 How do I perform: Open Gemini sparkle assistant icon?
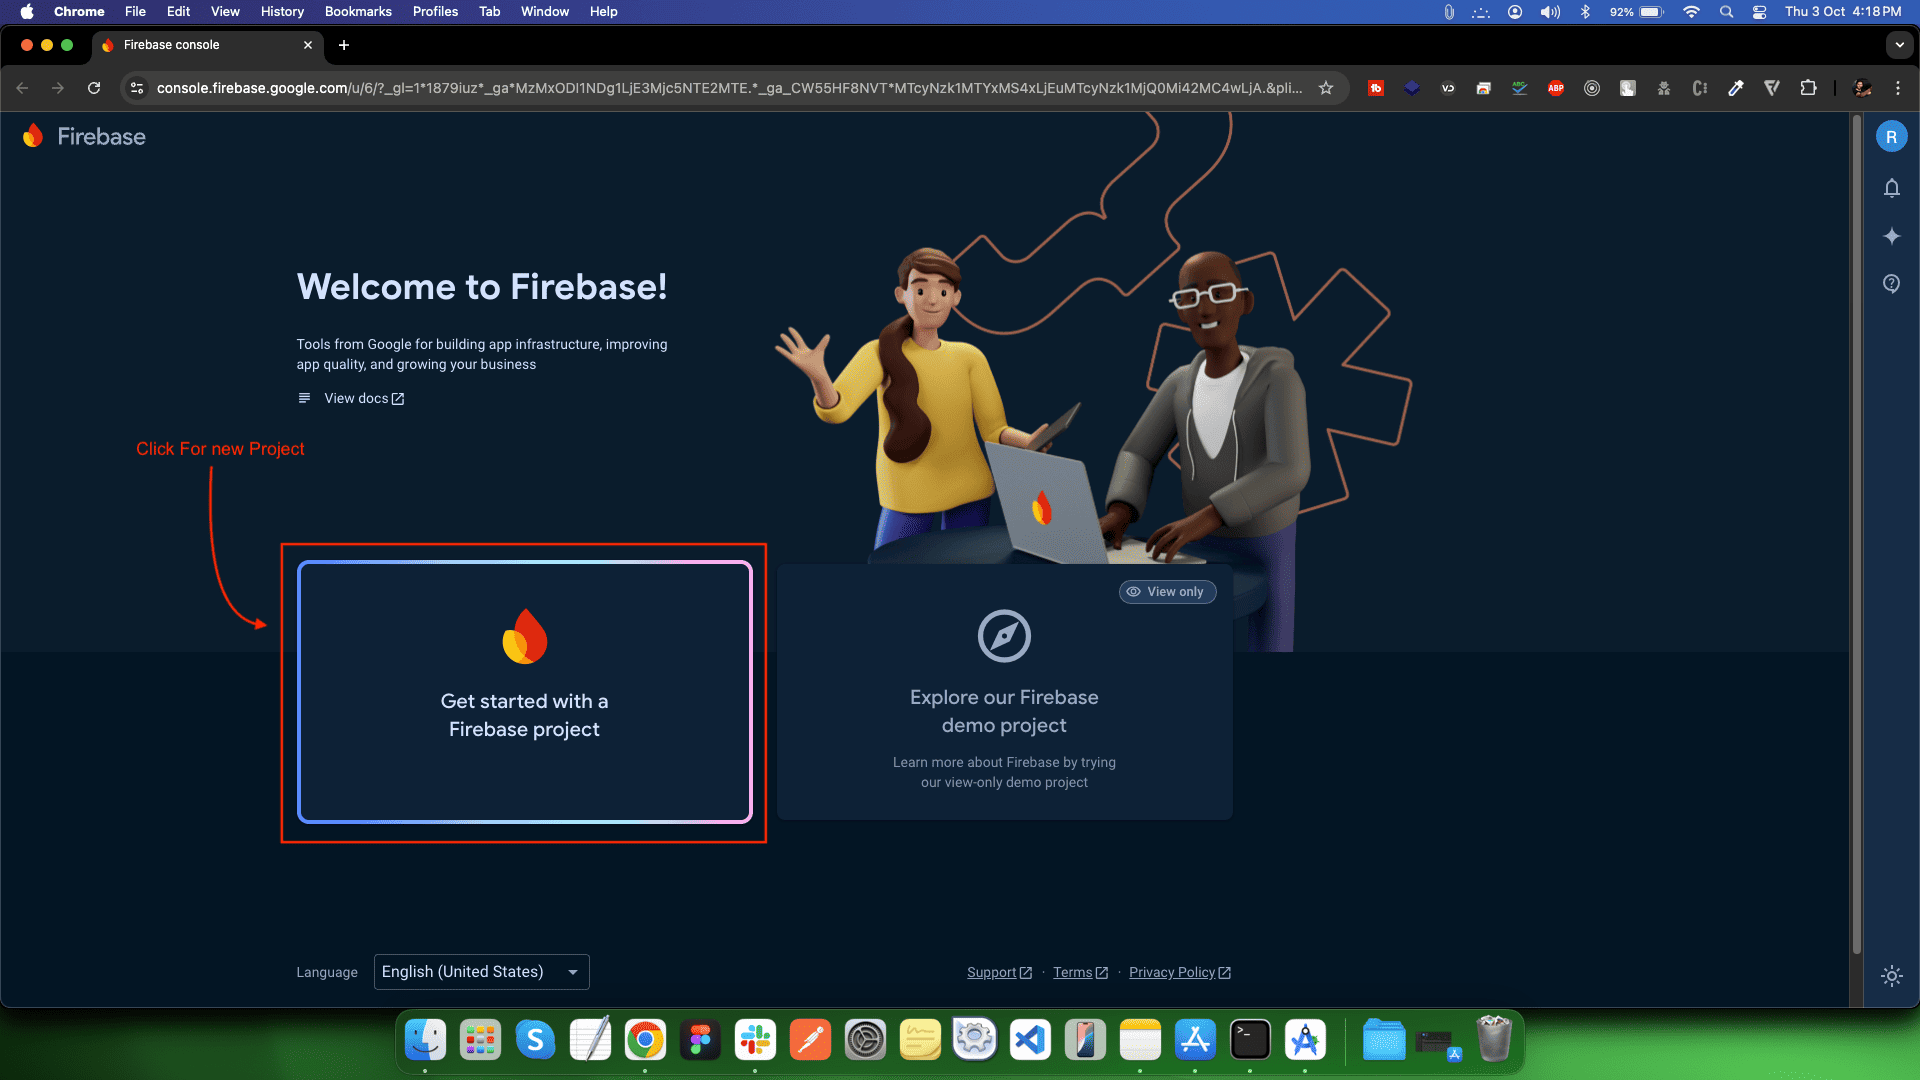[1891, 236]
